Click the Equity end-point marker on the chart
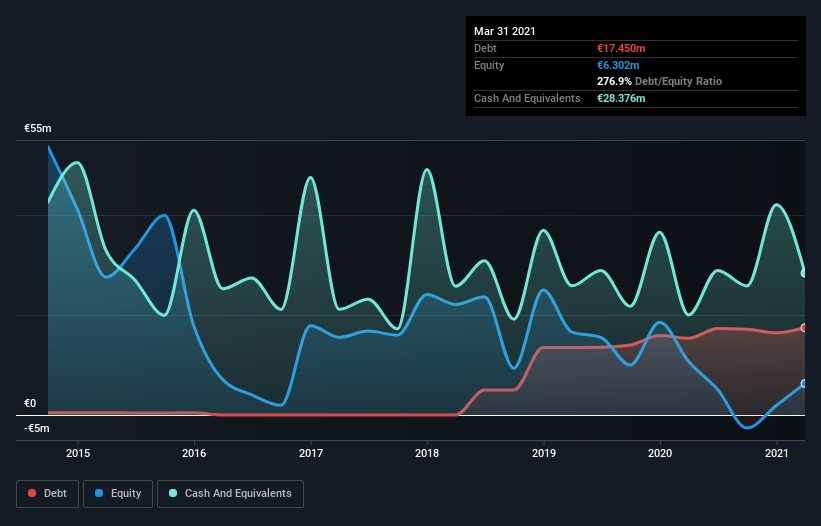 click(804, 384)
